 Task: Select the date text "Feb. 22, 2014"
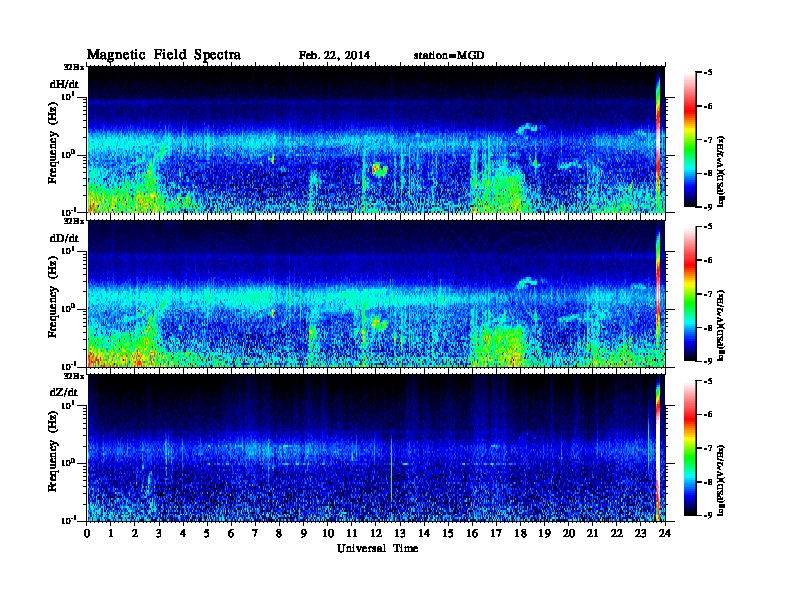point(334,55)
